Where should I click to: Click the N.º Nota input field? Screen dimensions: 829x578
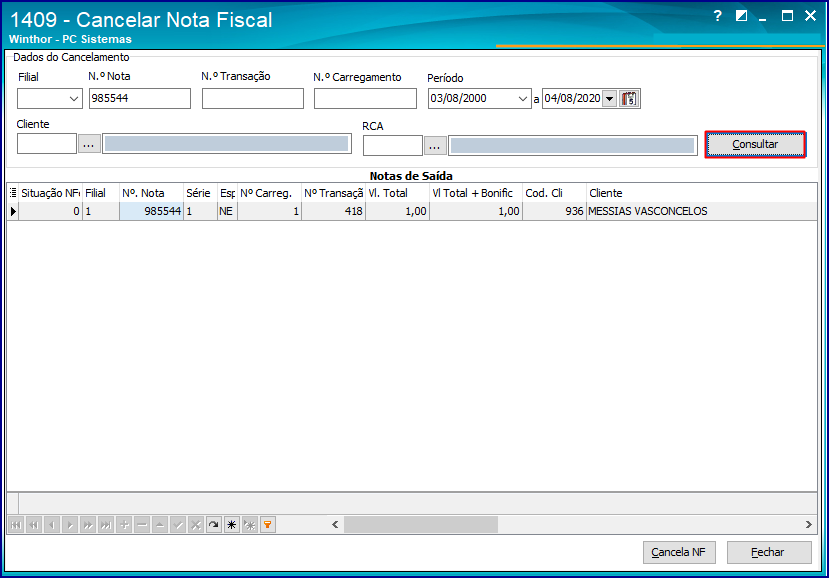coord(140,99)
